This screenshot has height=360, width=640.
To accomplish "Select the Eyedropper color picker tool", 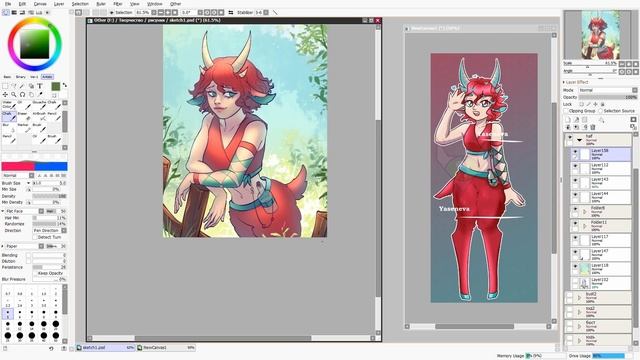I will tap(40, 94).
